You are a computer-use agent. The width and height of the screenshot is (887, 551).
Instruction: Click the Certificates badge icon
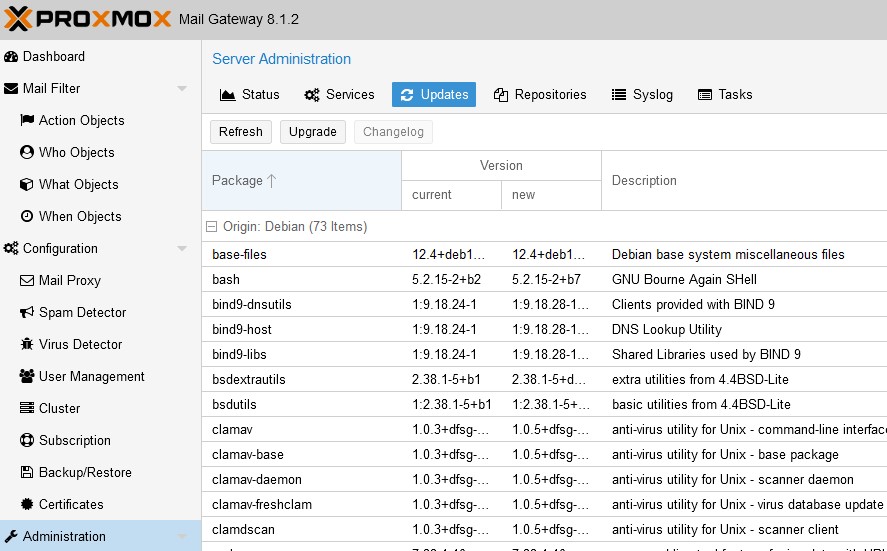(27, 504)
